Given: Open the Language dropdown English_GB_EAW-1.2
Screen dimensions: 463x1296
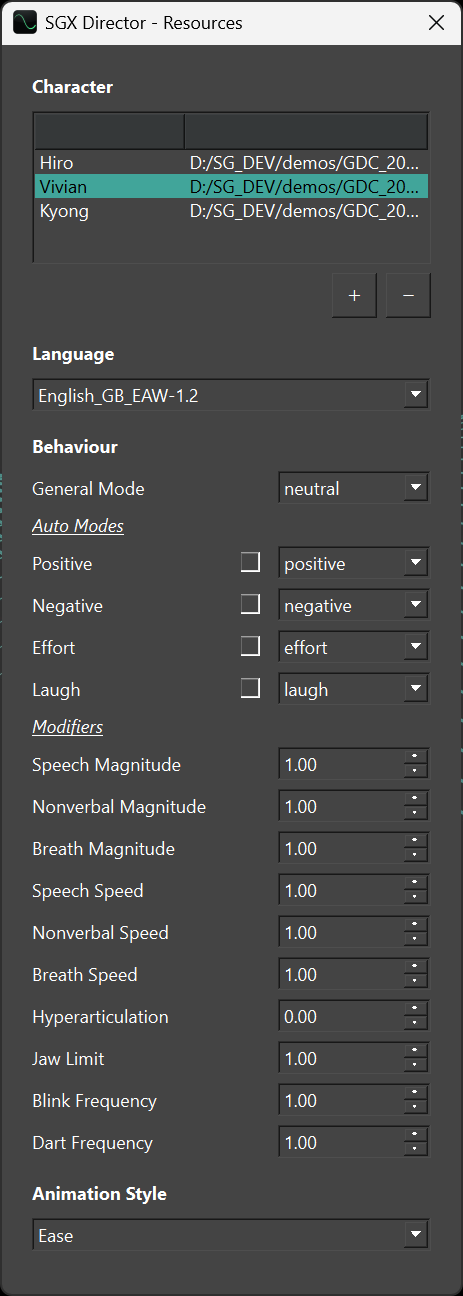Looking at the screenshot, I should pos(231,396).
